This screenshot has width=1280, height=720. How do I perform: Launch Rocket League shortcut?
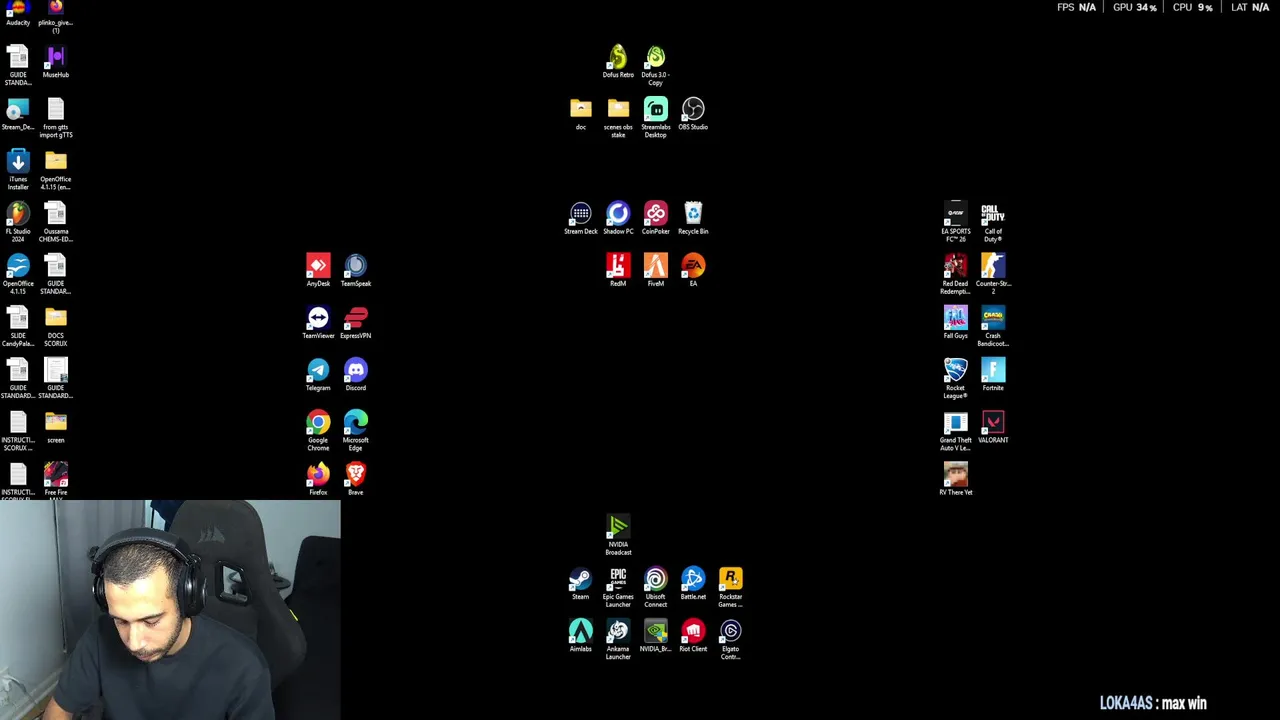click(x=956, y=378)
